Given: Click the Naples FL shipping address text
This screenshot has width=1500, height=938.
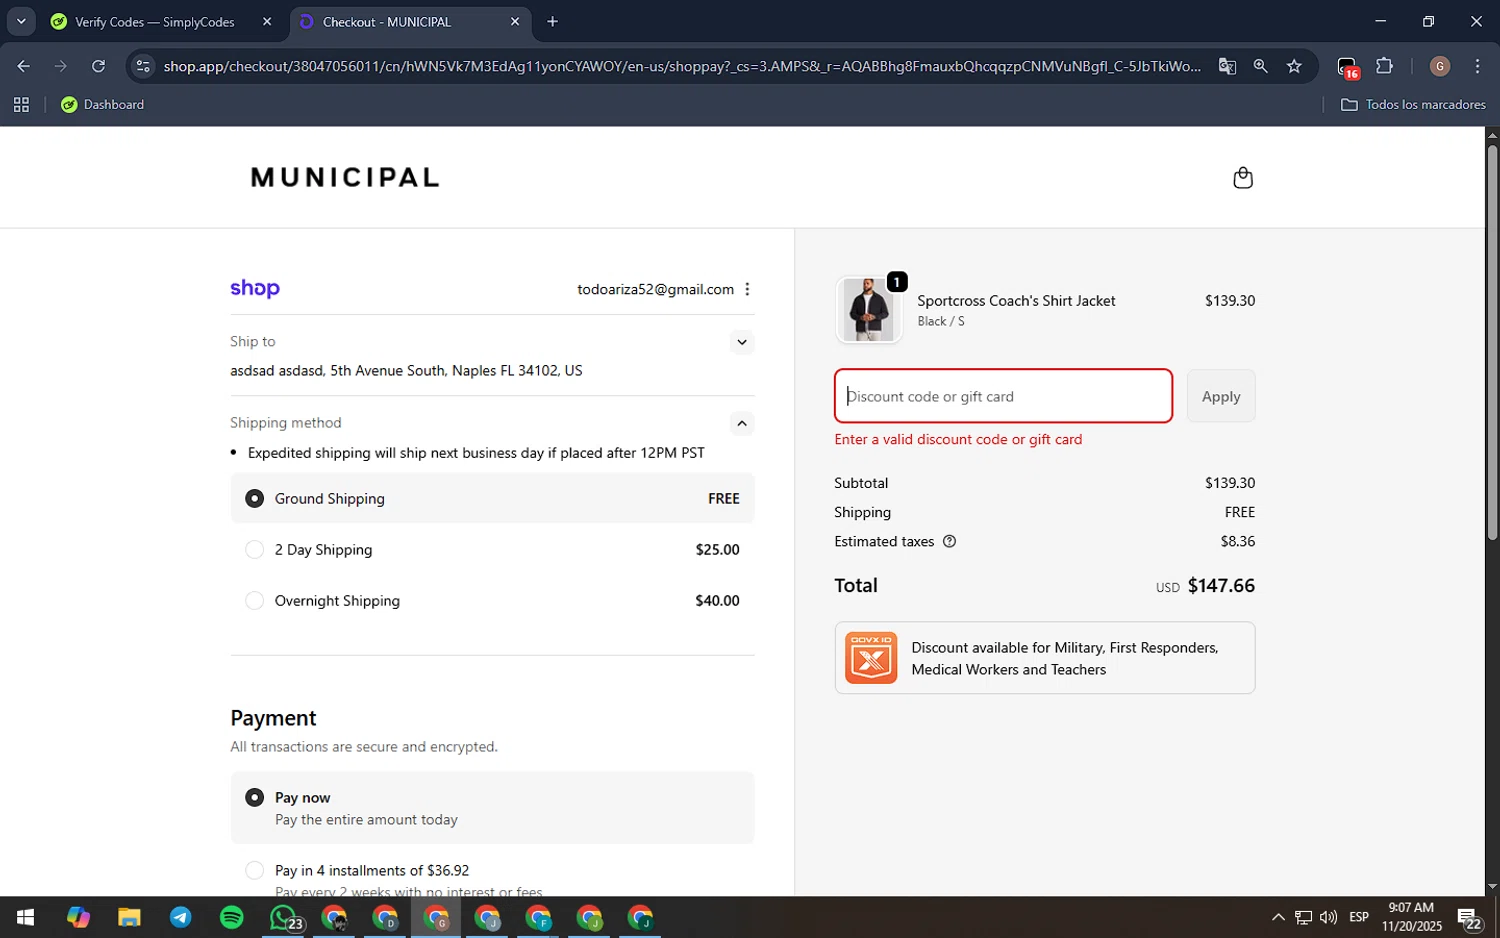Looking at the screenshot, I should coord(406,370).
